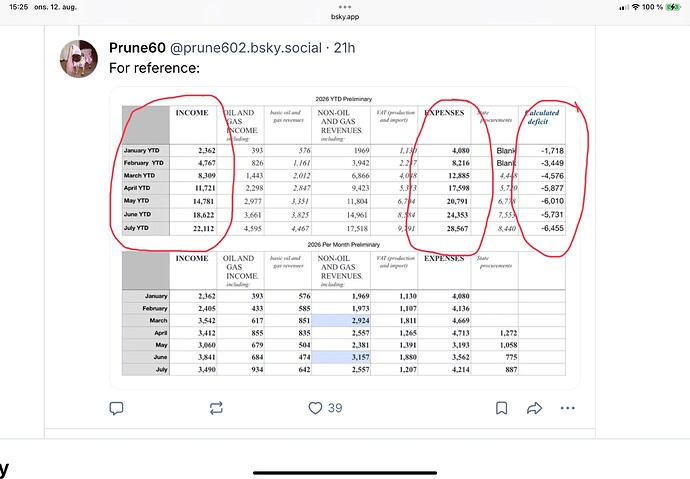Viewport: 690px width, 479px height.
Task: Open the three-dot multitasking menu at top
Action: pos(345,7)
